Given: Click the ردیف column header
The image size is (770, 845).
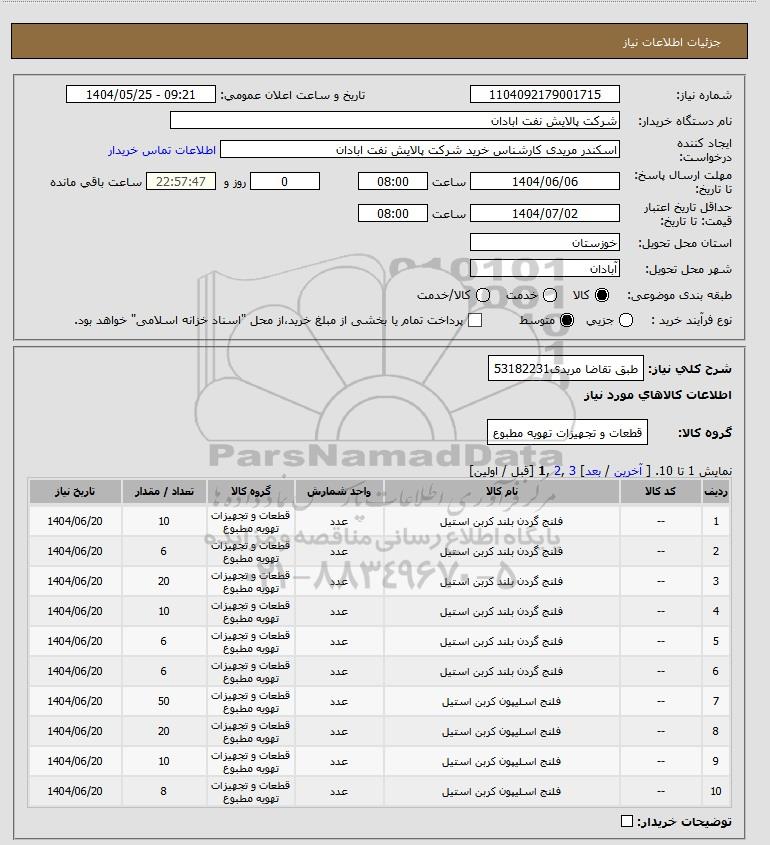Looking at the screenshot, I should tap(716, 491).
